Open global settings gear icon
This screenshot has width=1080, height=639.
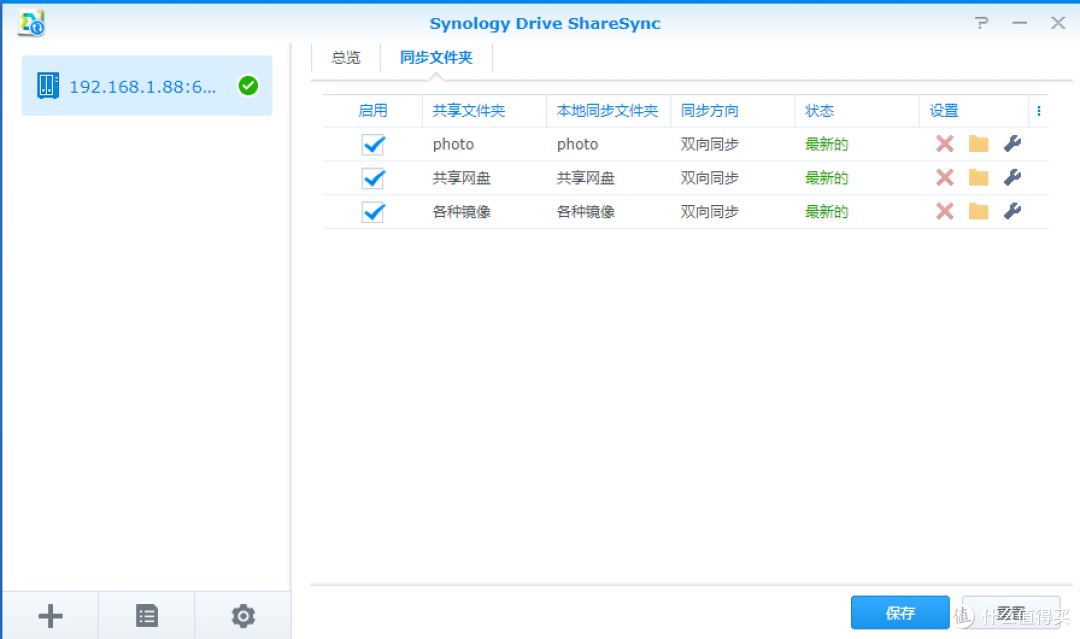click(x=243, y=616)
